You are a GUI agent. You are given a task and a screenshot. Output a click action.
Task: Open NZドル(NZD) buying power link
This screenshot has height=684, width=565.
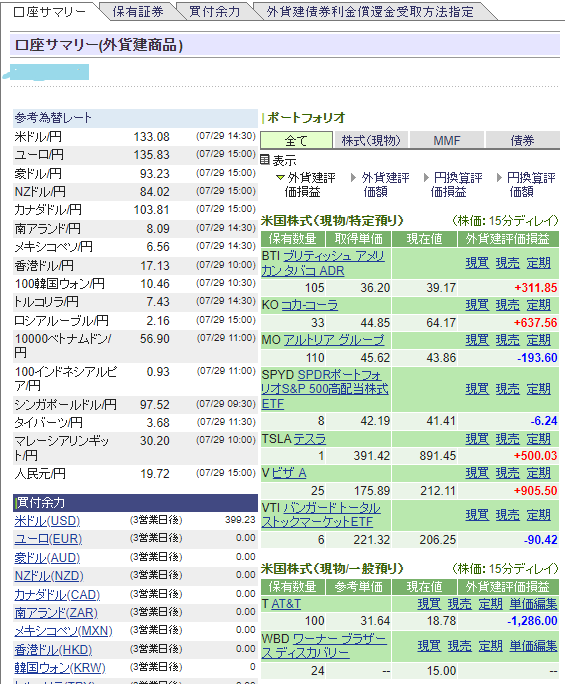(49, 576)
